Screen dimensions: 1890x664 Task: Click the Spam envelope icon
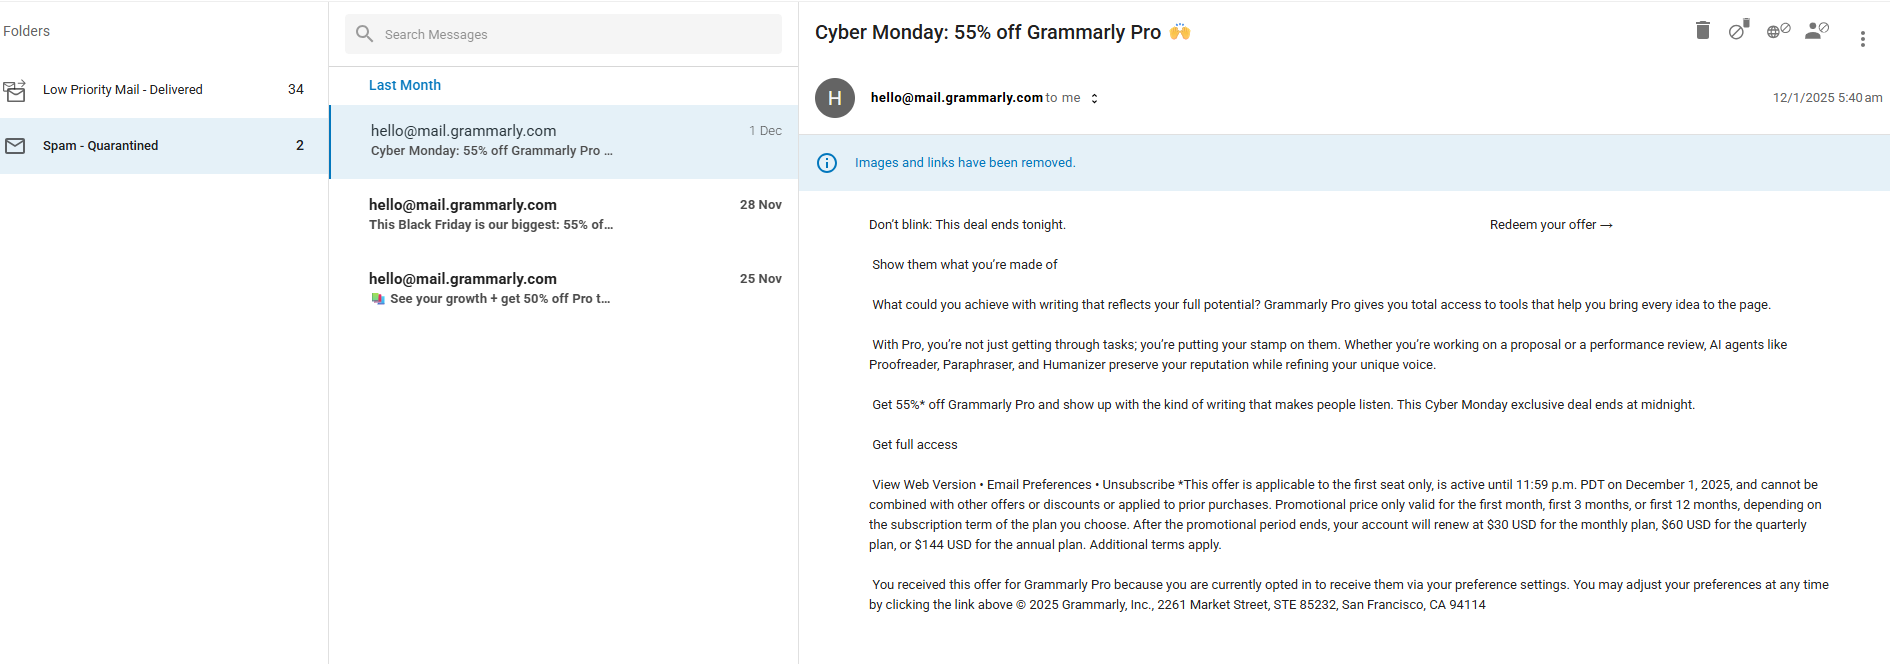(x=15, y=146)
